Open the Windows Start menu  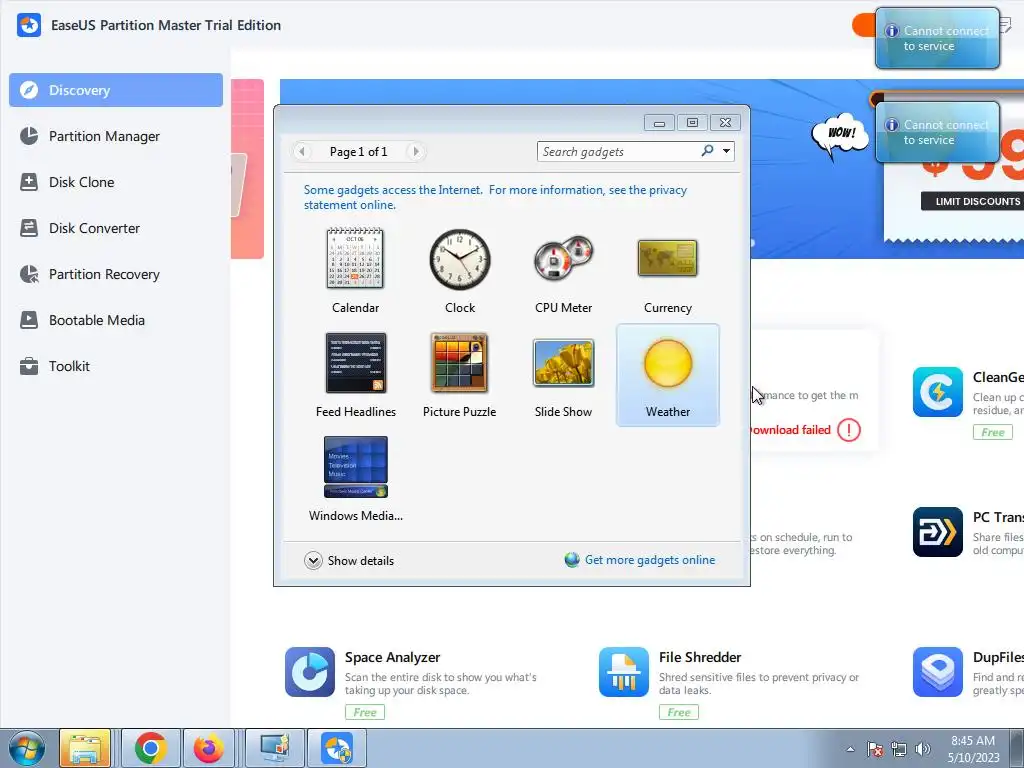click(27, 748)
